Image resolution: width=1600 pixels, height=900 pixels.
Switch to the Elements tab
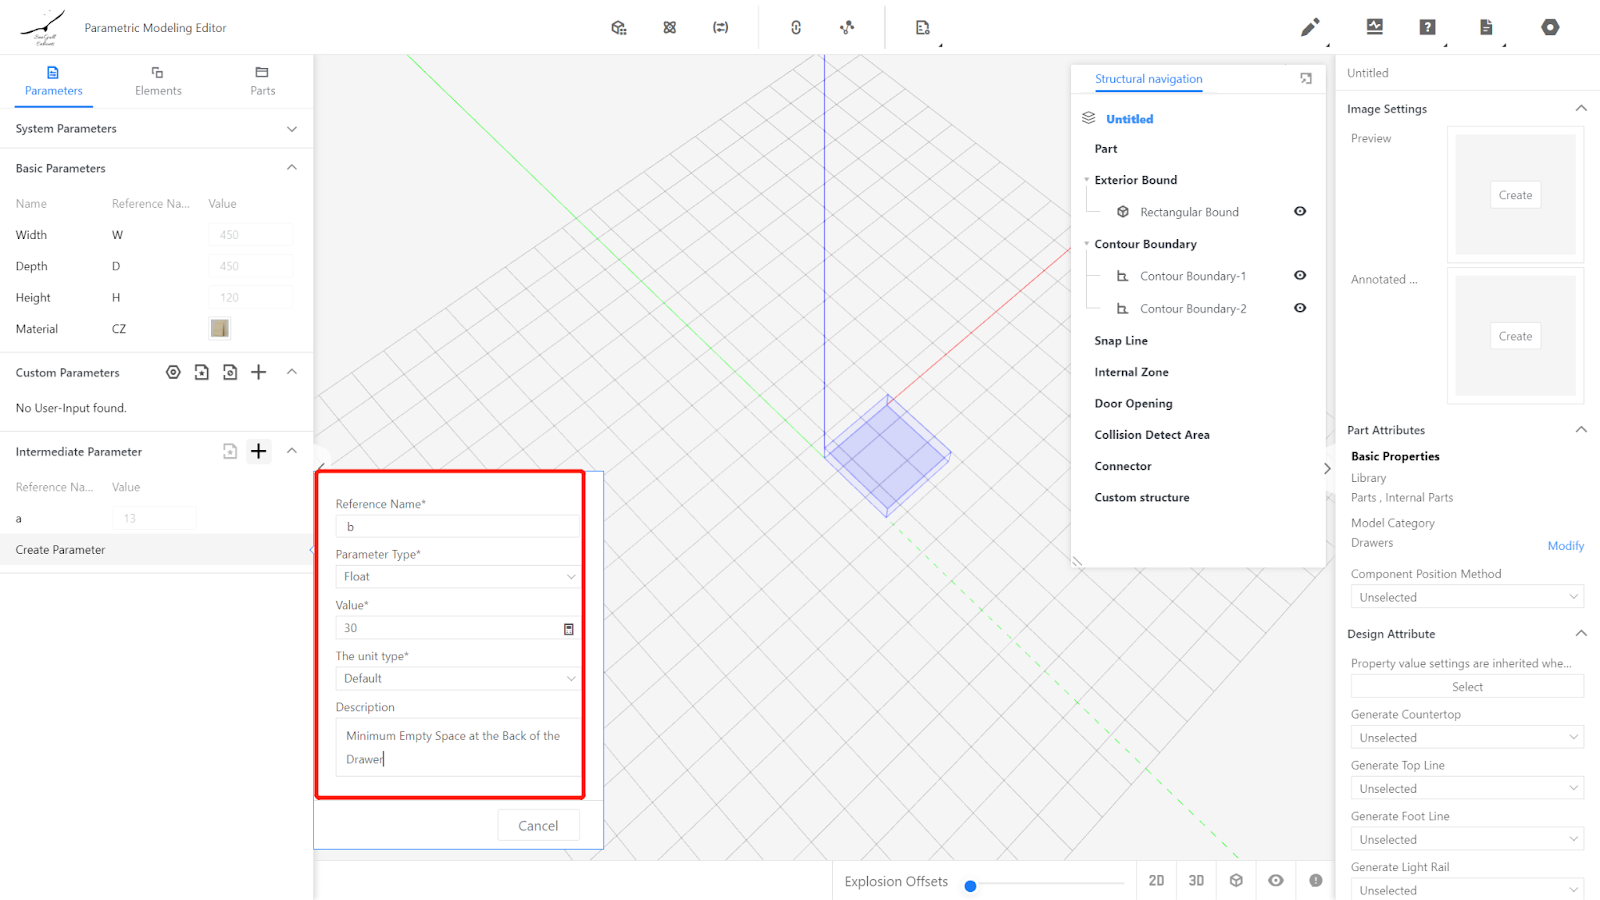pos(158,81)
